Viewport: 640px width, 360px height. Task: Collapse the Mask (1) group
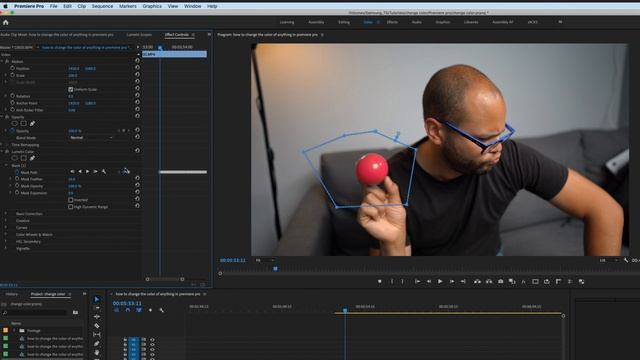coord(6,165)
